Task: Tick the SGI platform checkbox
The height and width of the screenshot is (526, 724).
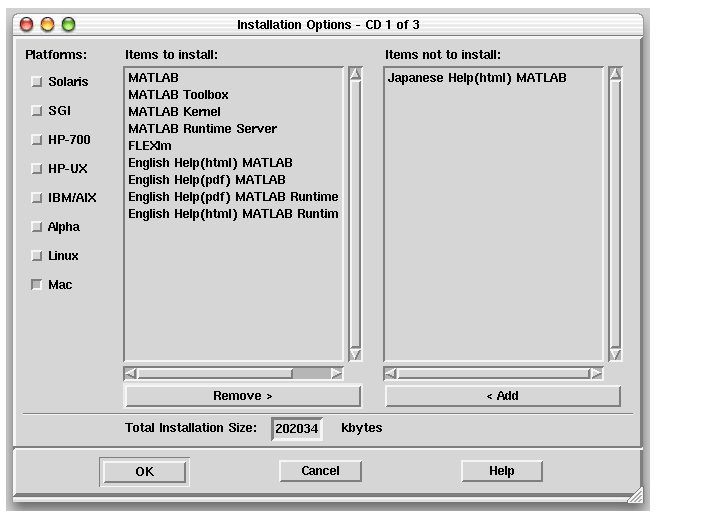Action: [x=36, y=111]
